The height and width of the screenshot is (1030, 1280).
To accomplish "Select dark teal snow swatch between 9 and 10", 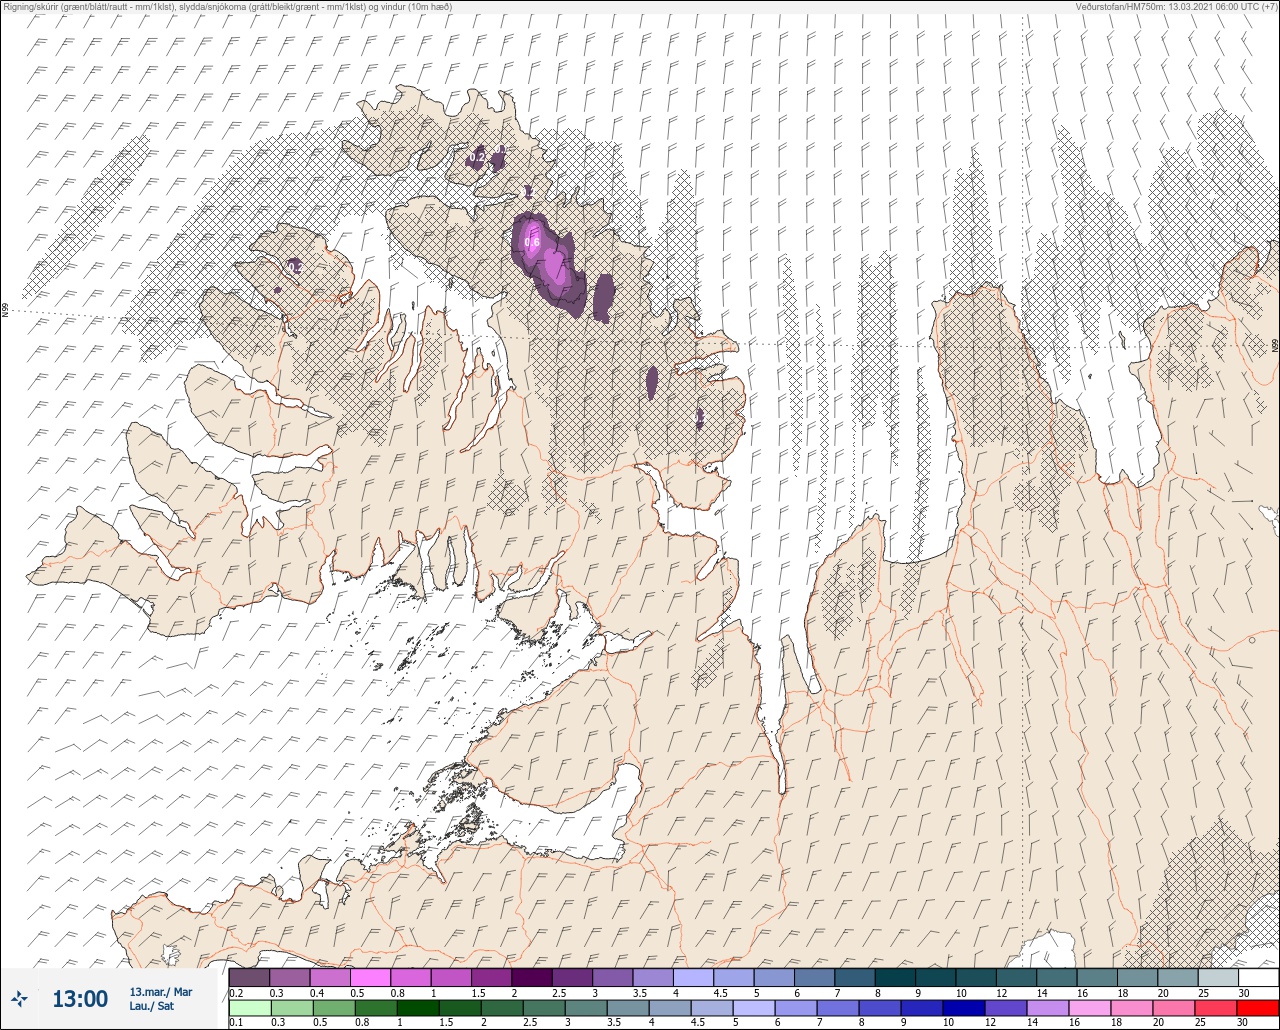I will [936, 977].
